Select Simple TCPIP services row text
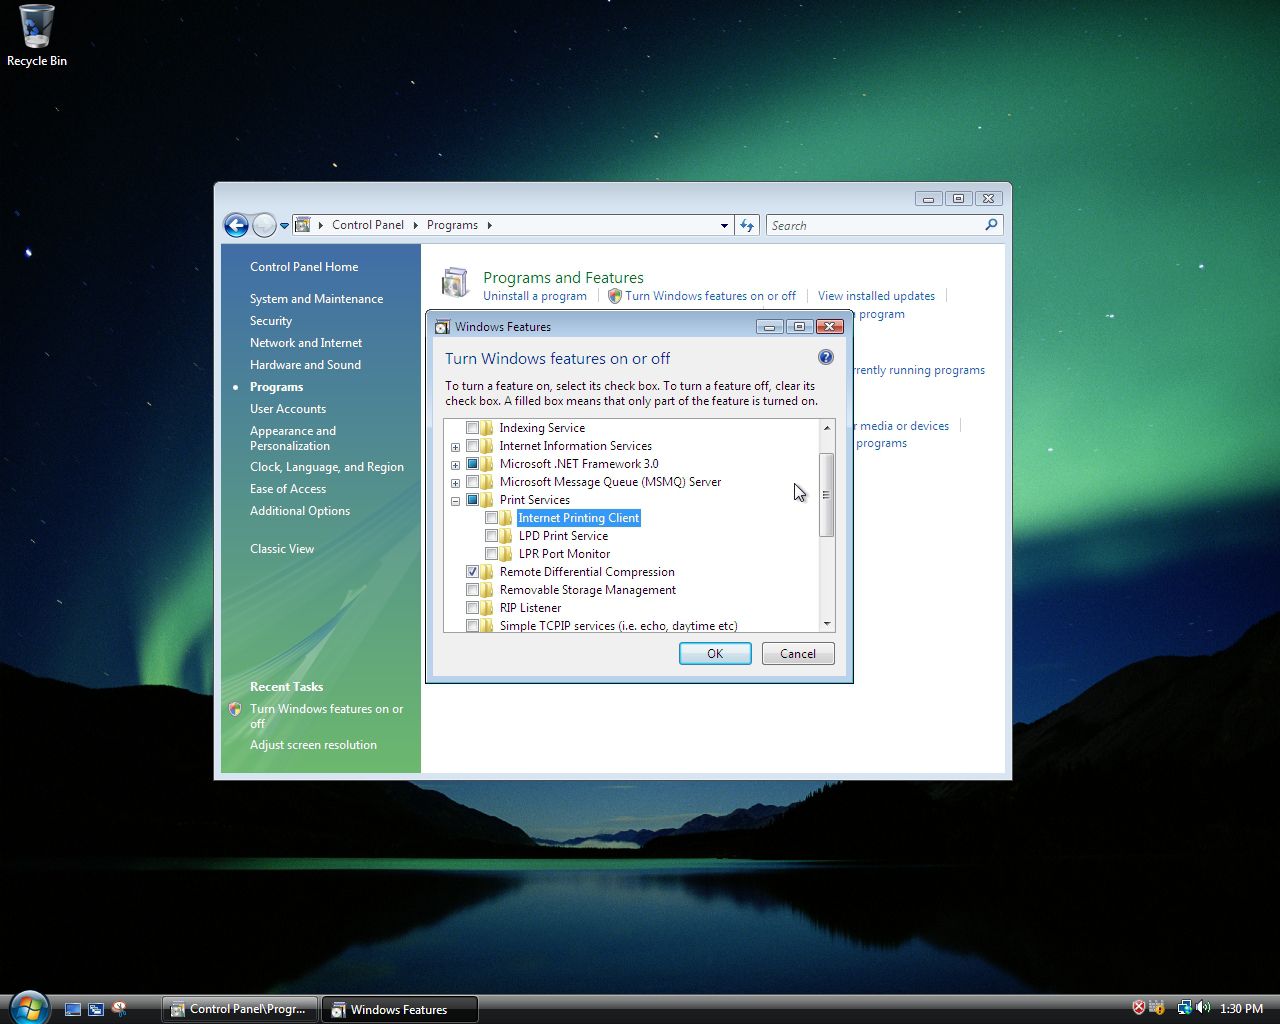The height and width of the screenshot is (1024, 1280). tap(618, 626)
